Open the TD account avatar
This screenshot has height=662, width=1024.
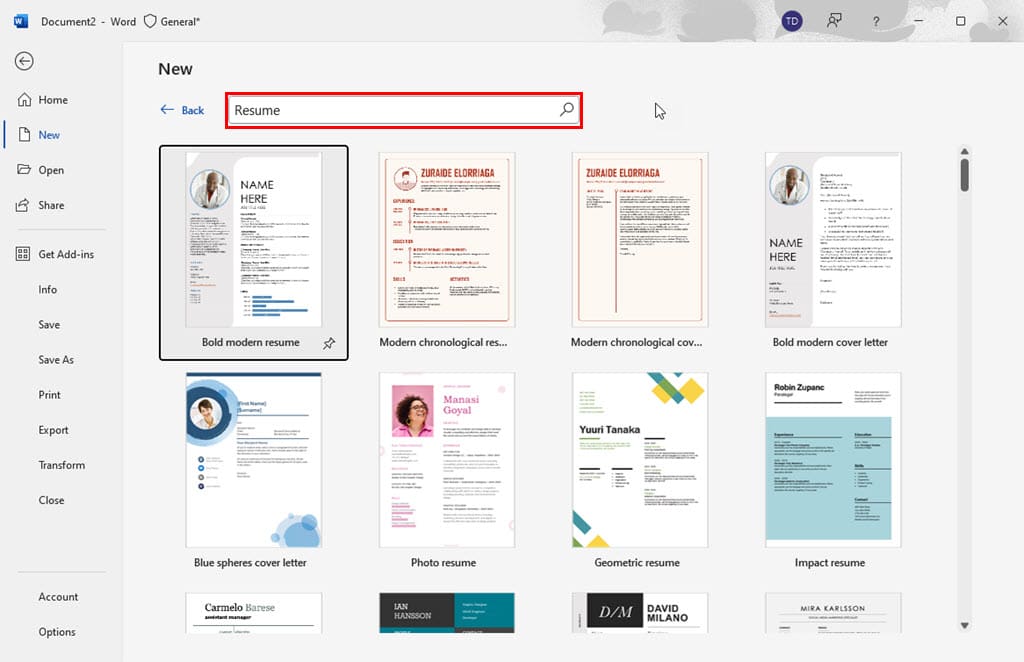(x=792, y=21)
